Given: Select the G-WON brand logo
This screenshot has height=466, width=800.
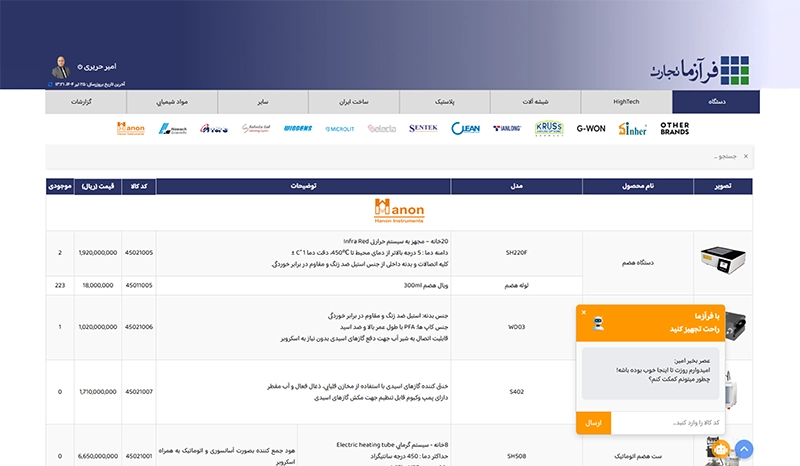Looking at the screenshot, I should pos(591,129).
